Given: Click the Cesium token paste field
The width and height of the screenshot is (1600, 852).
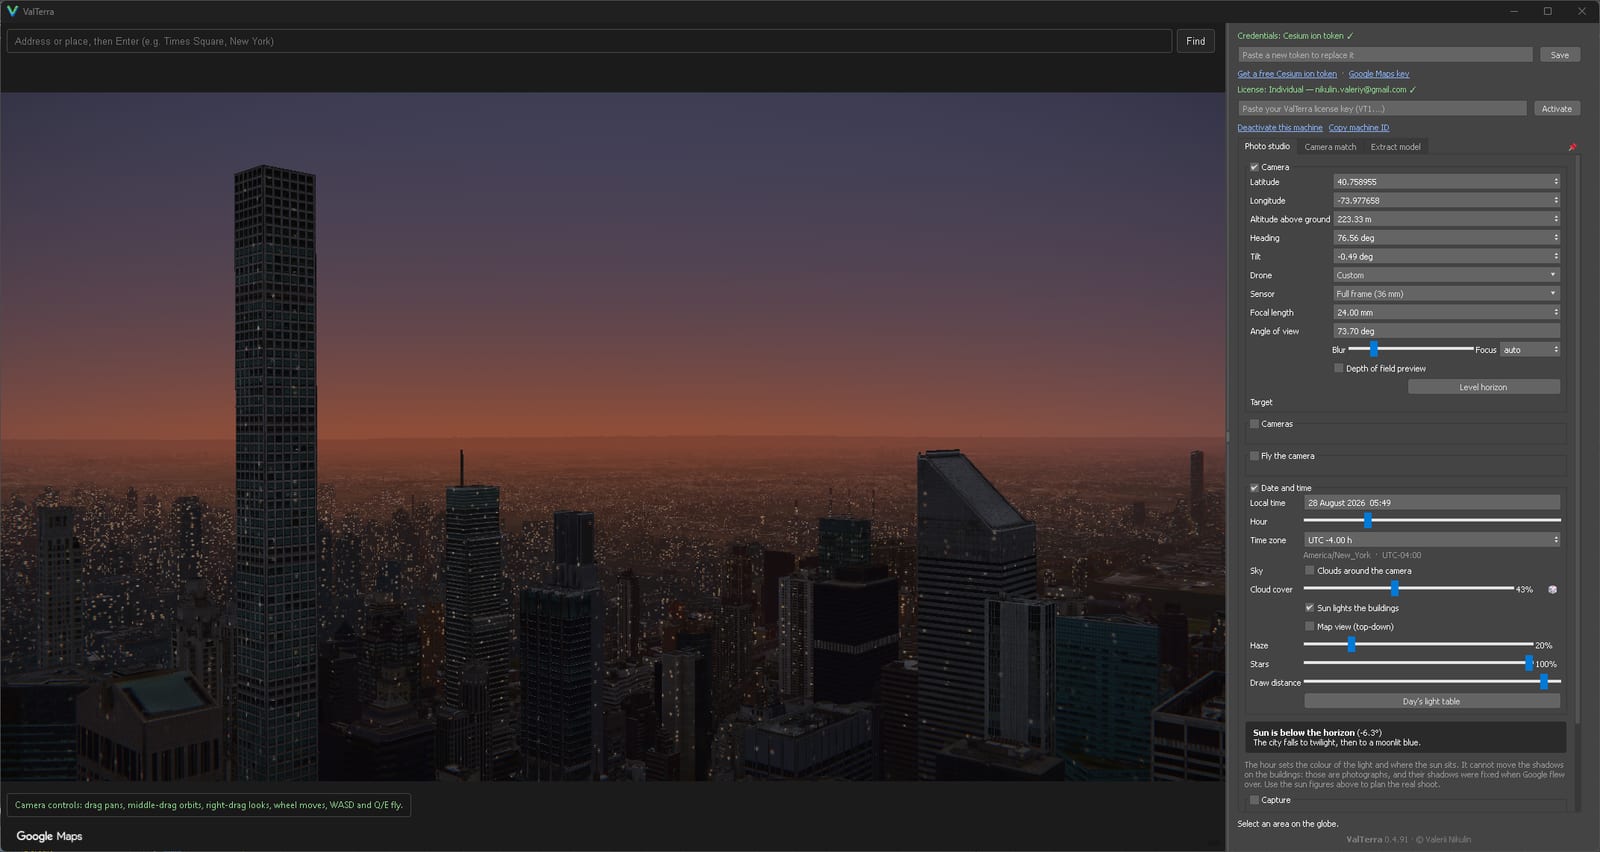Looking at the screenshot, I should coord(1385,55).
